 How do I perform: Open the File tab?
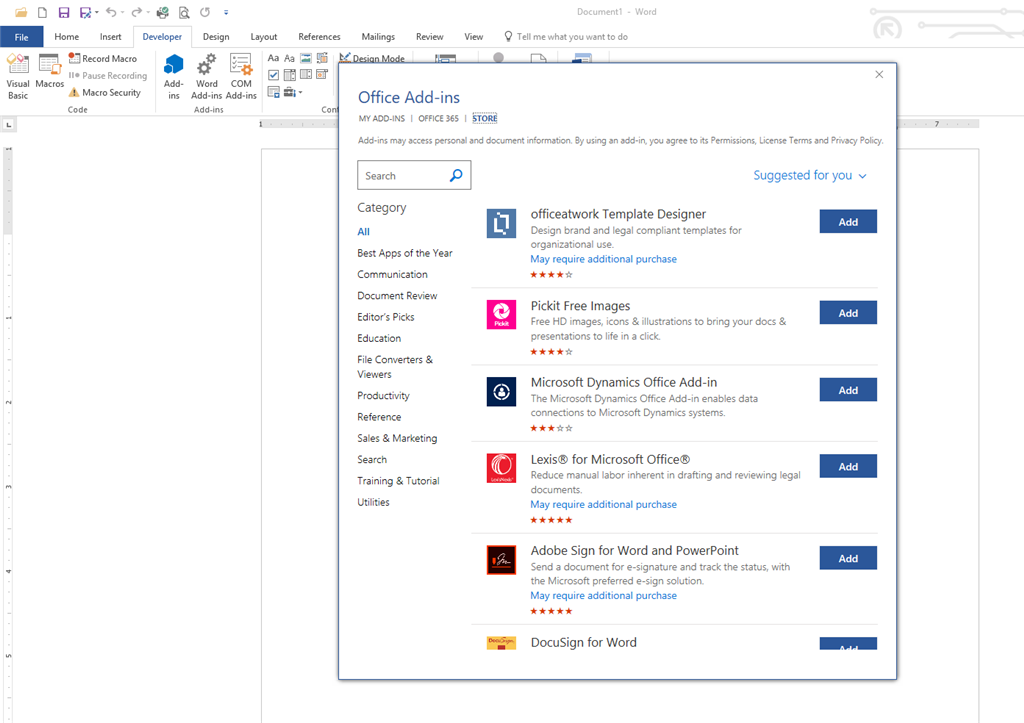pos(22,37)
